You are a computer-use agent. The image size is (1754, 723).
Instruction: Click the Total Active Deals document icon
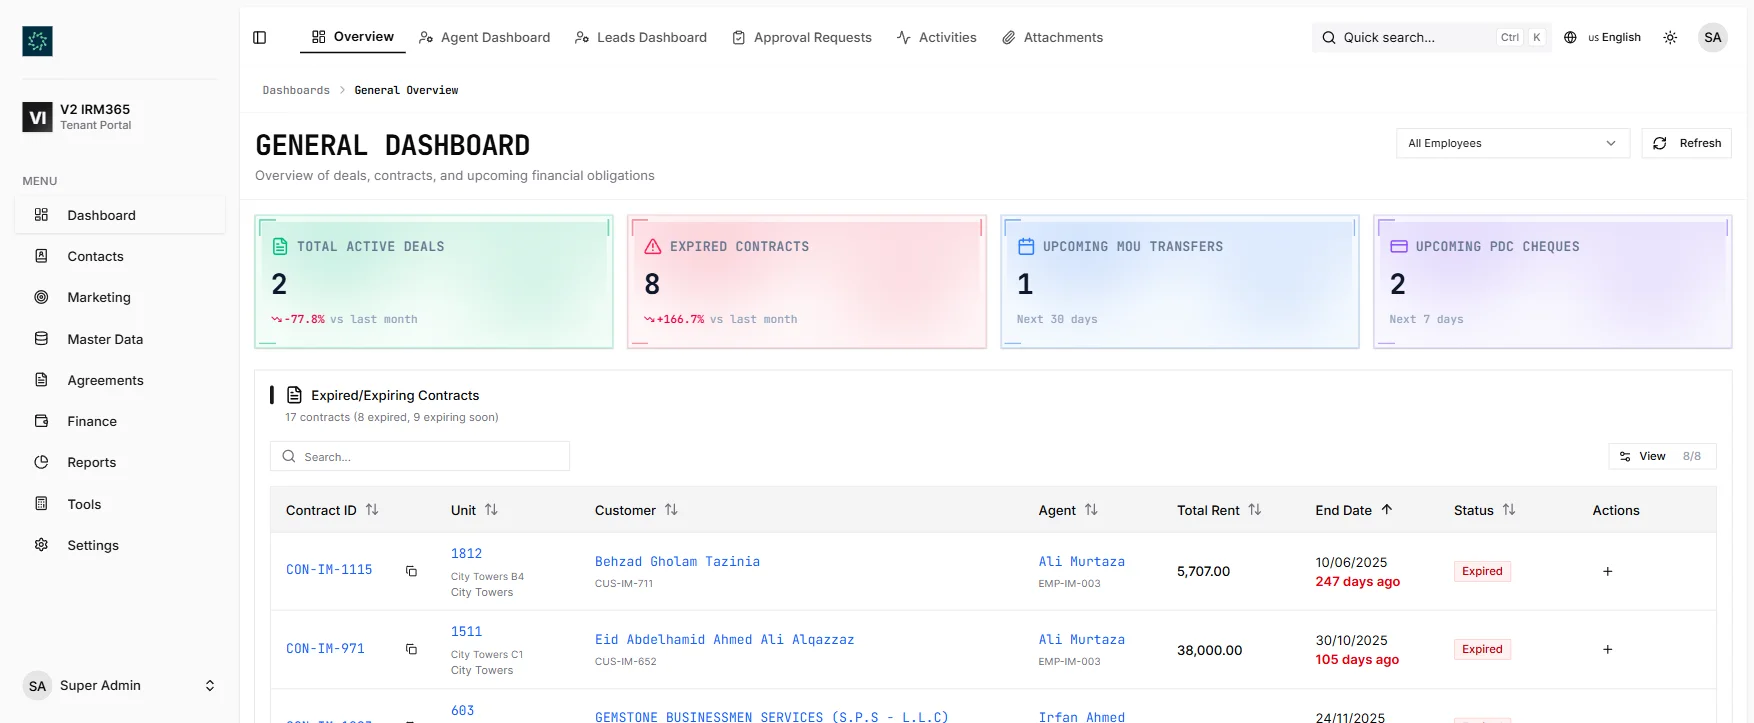click(x=280, y=246)
